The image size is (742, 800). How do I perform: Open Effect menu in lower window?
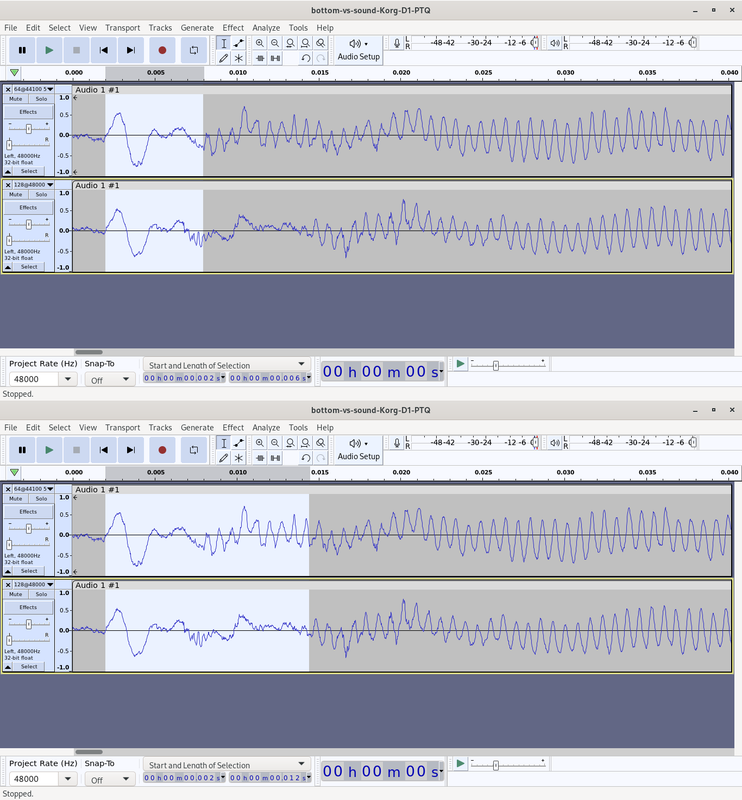(233, 428)
